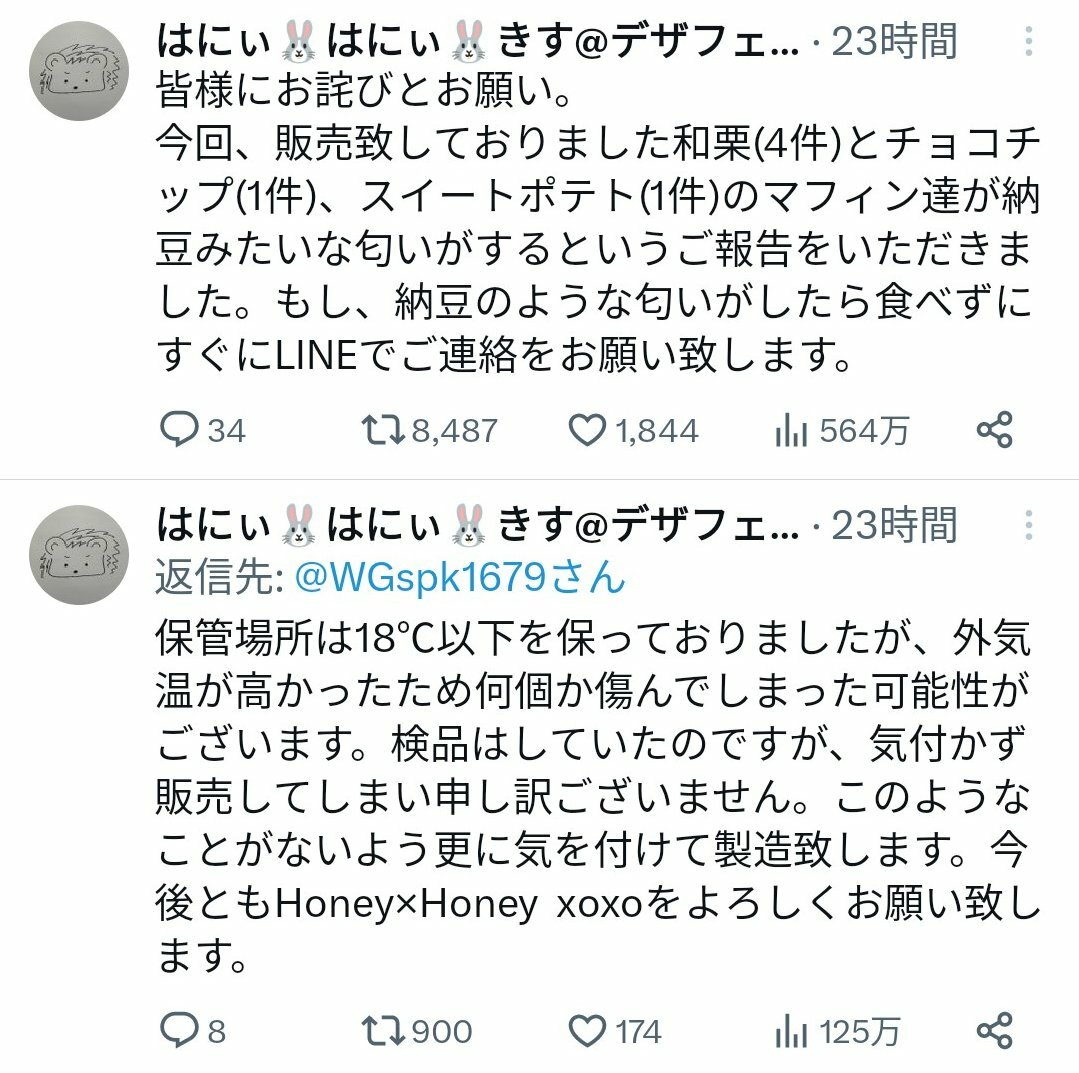Open the tweet text starting 皆様にお詫びとお願い
The width and height of the screenshot is (1079, 1073).
click(597, 222)
